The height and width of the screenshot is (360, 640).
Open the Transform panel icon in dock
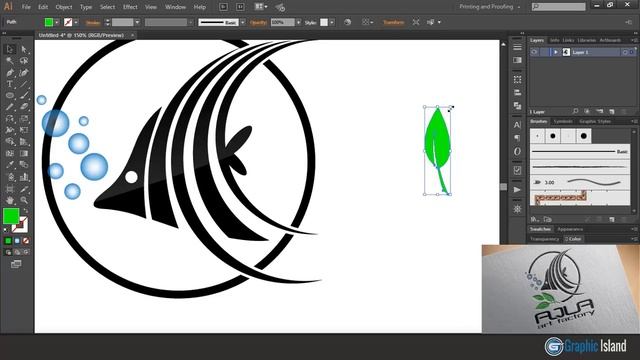click(x=517, y=80)
